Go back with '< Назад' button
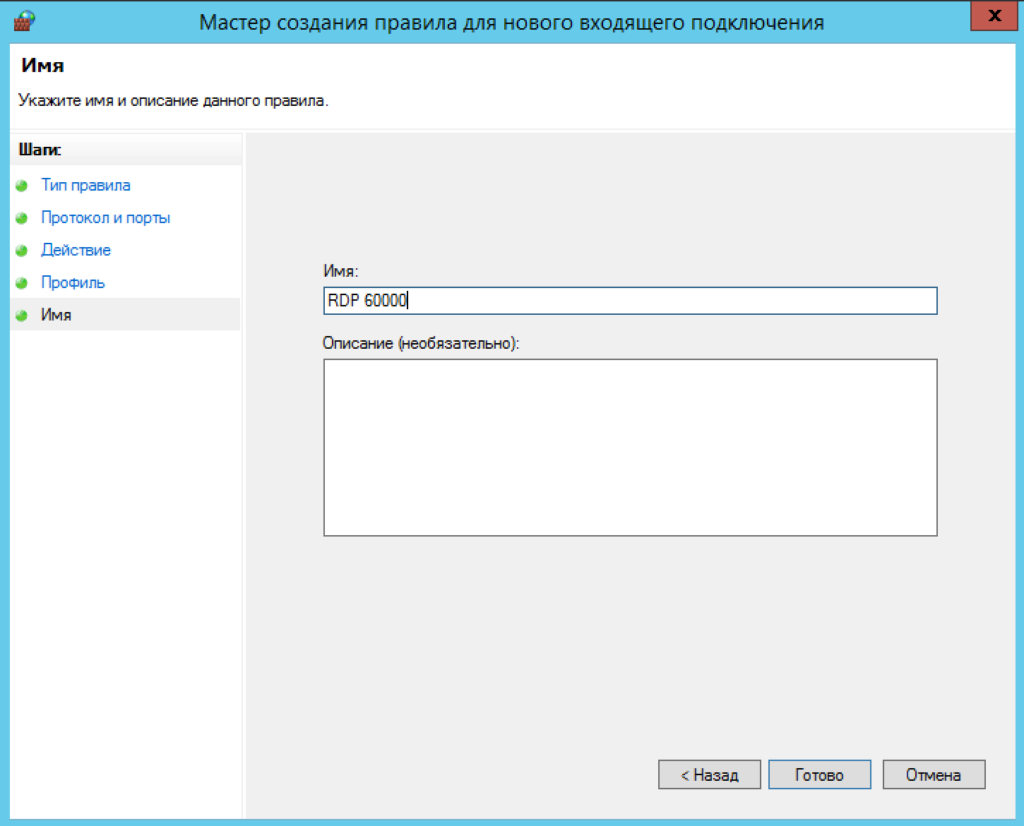The width and height of the screenshot is (1024, 826). click(x=709, y=774)
